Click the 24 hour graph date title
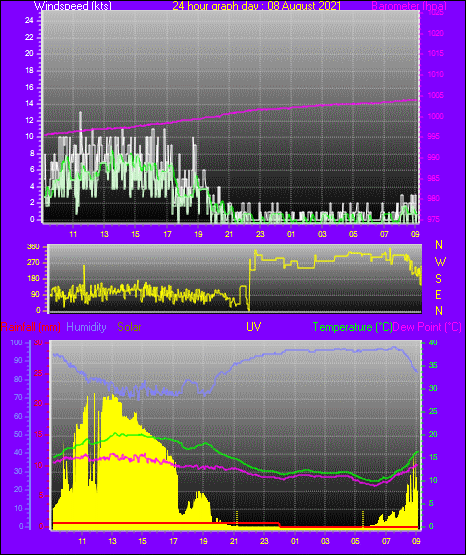 [257, 6]
